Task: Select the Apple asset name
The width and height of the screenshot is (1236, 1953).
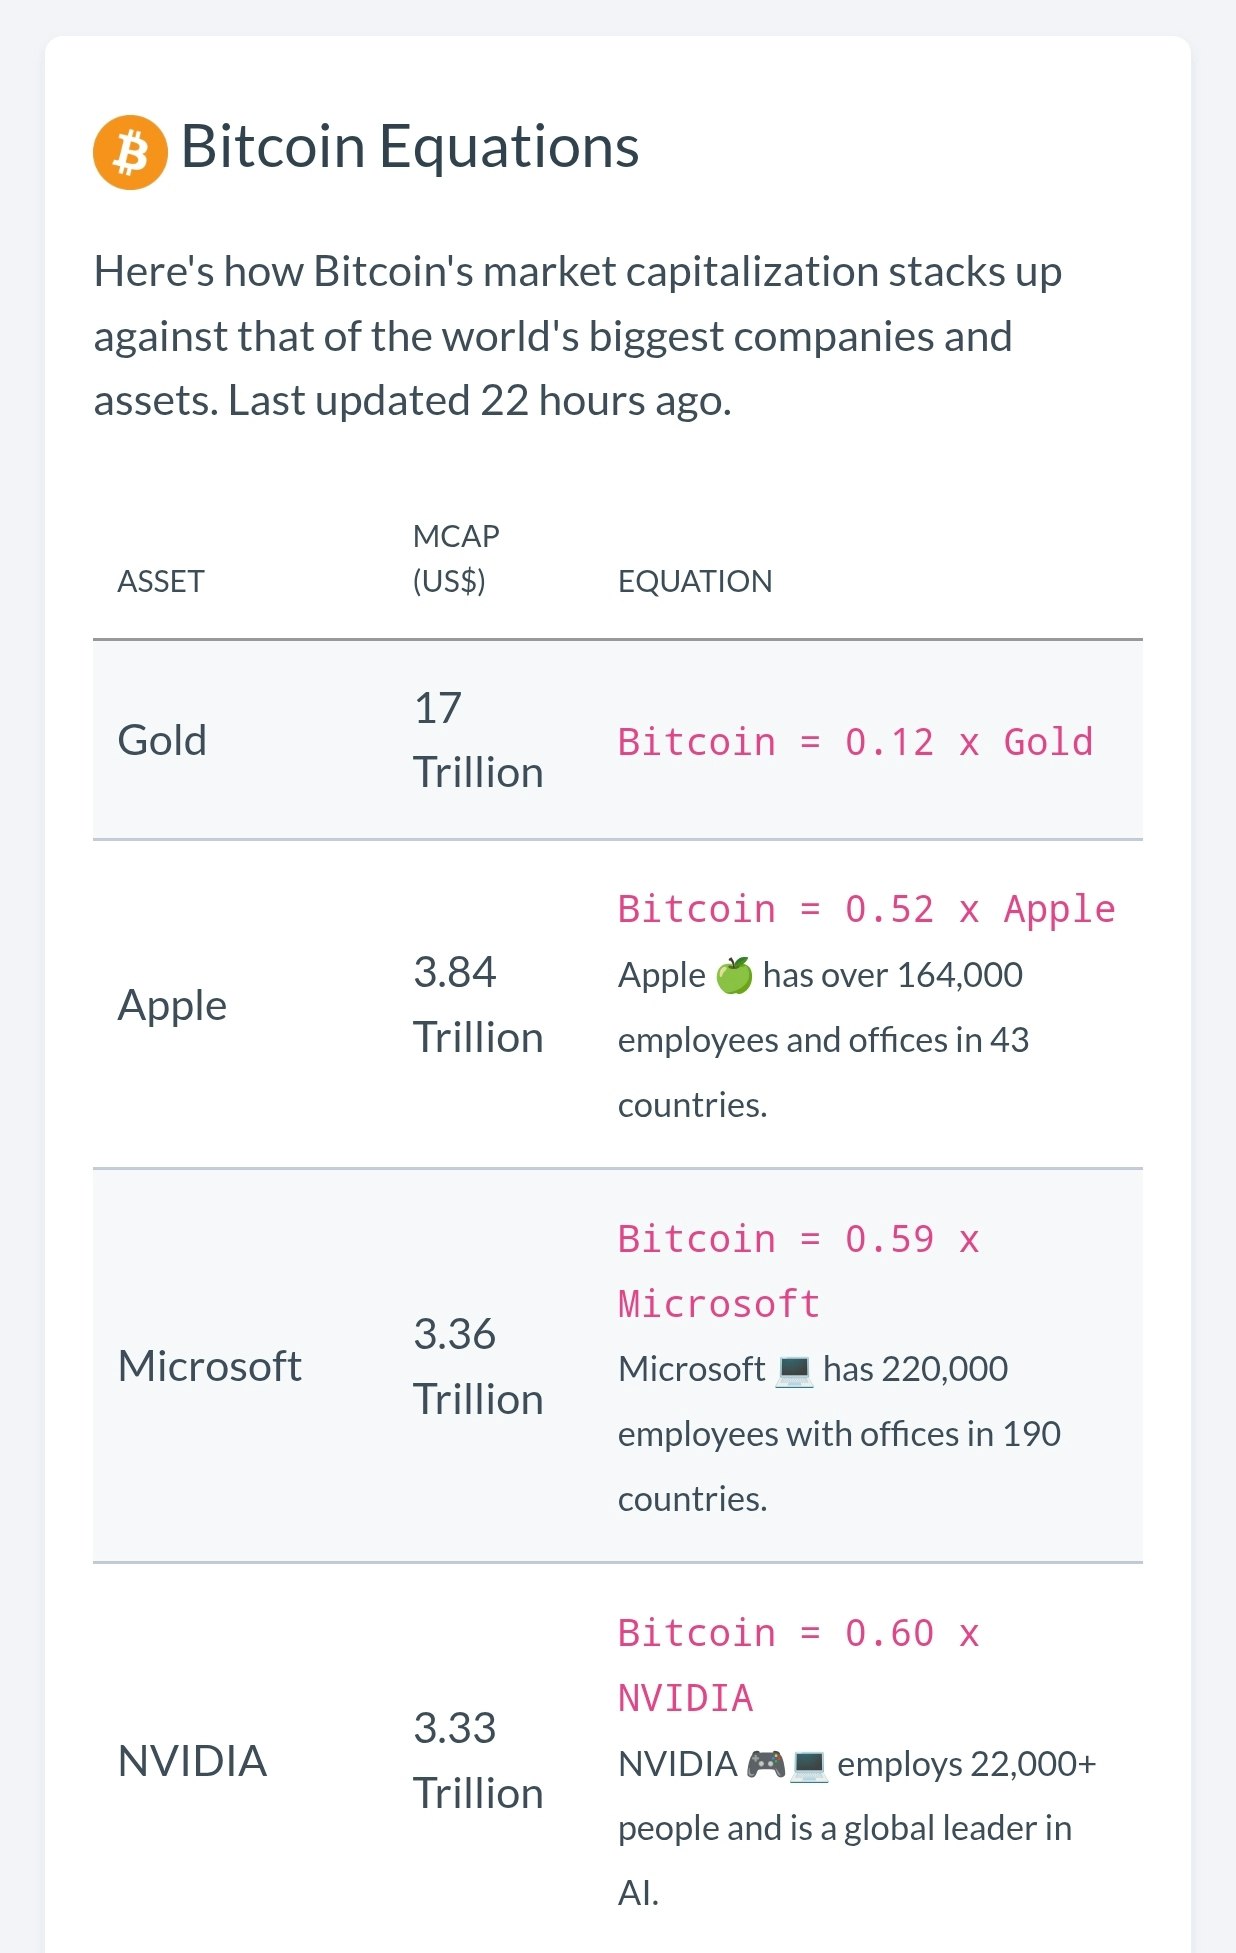Action: [172, 1005]
